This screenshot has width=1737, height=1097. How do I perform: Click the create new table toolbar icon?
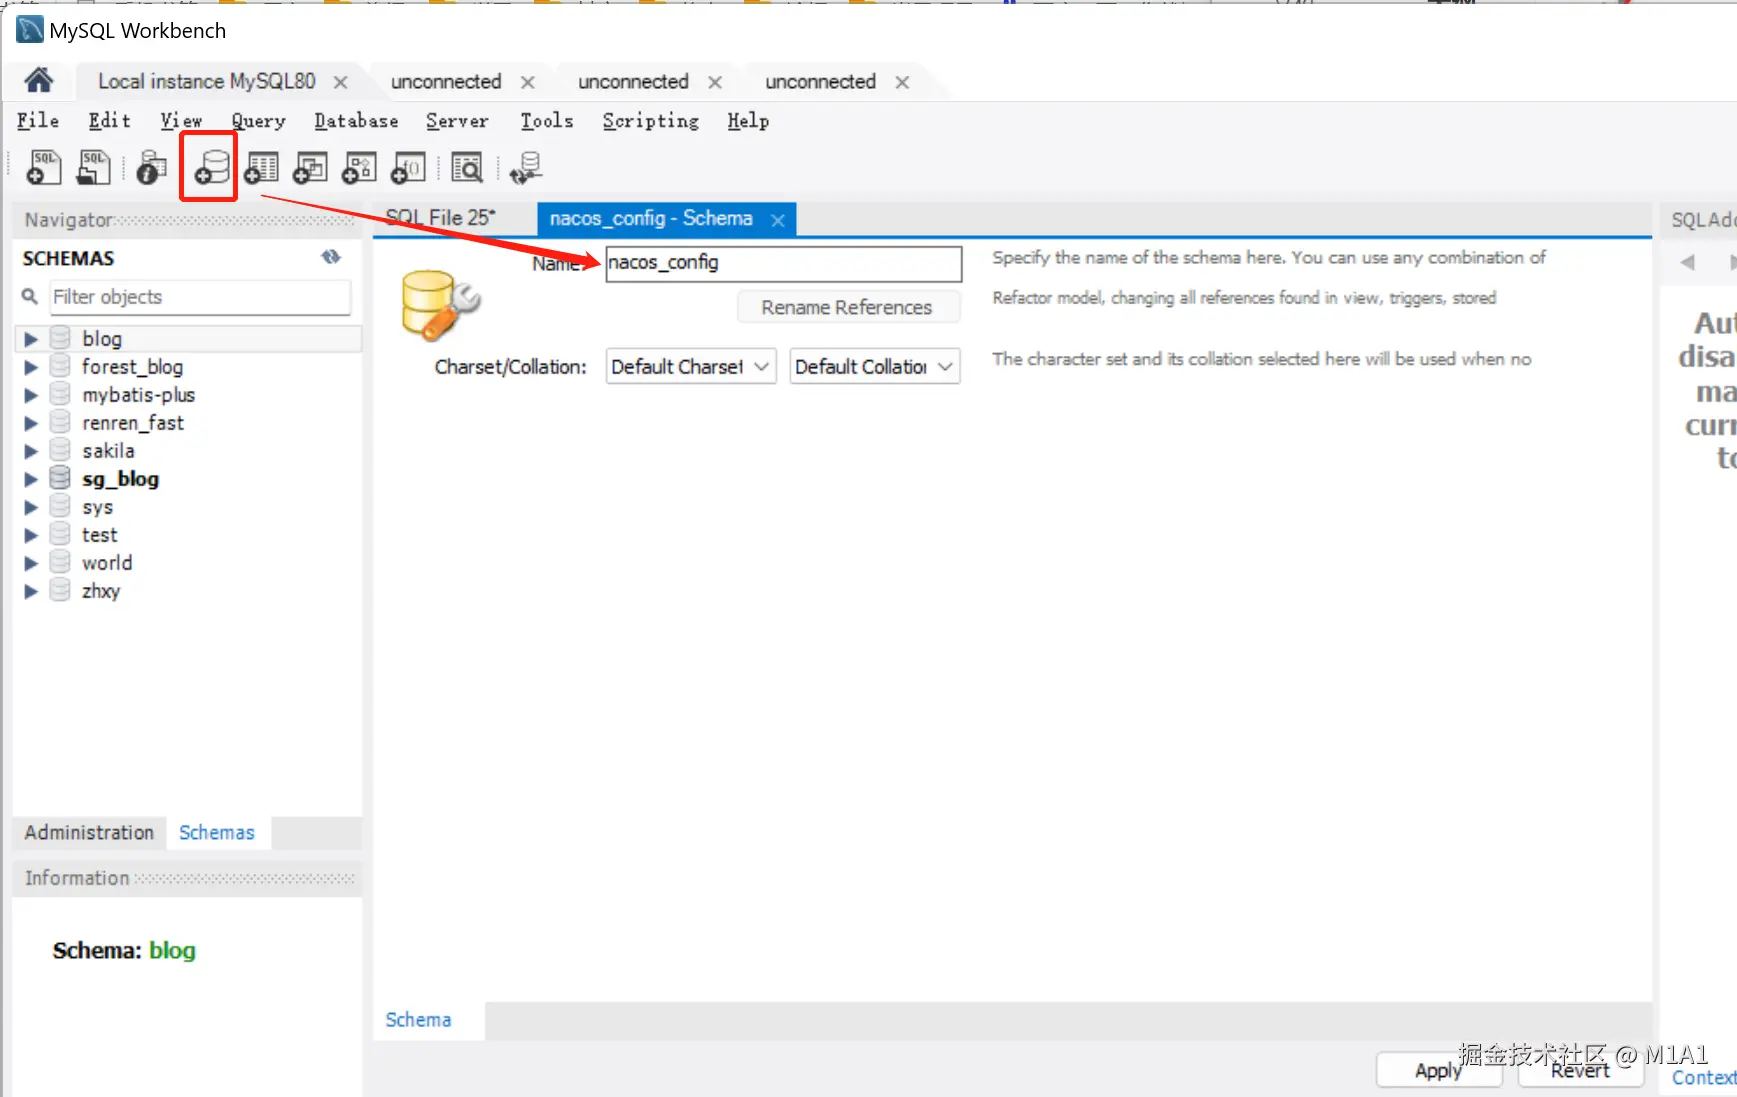tap(262, 167)
